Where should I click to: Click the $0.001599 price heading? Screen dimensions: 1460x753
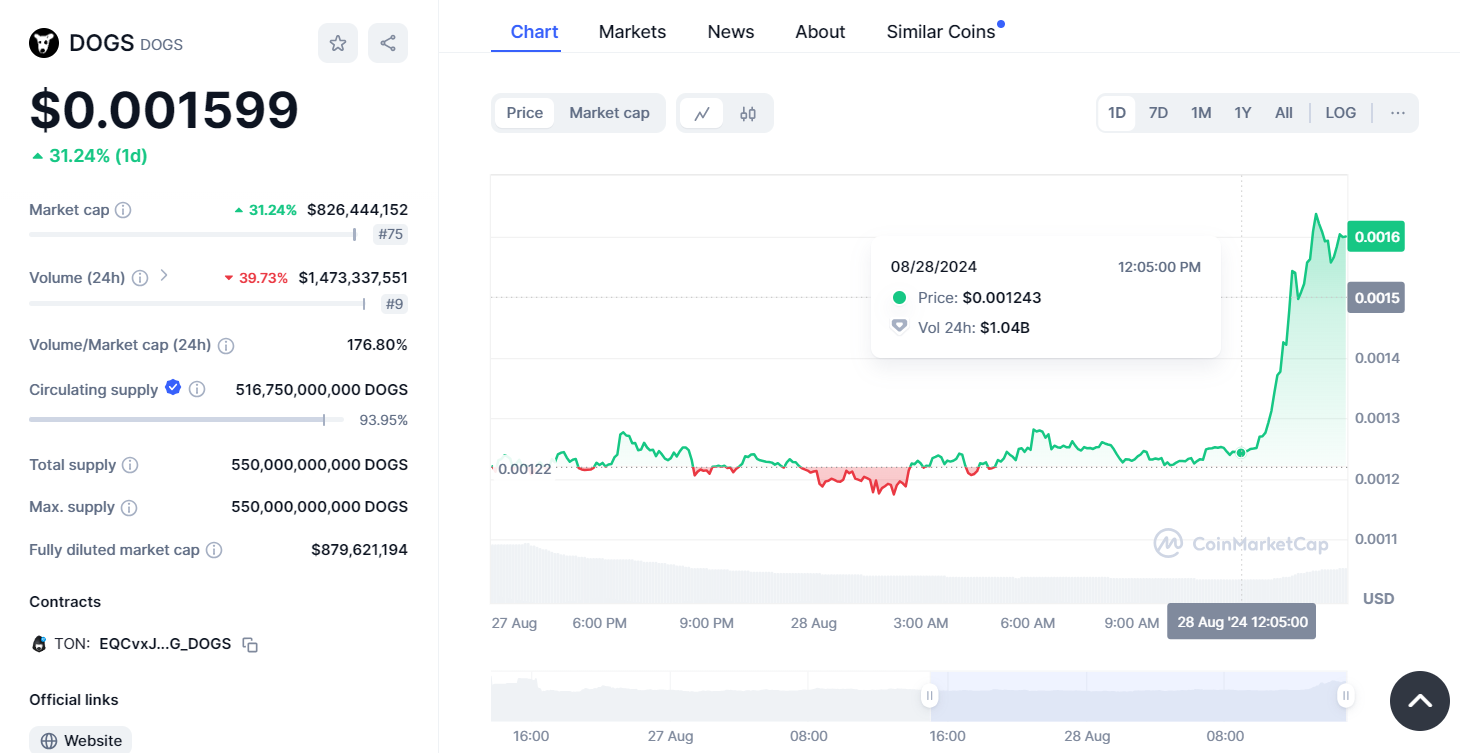pos(164,110)
